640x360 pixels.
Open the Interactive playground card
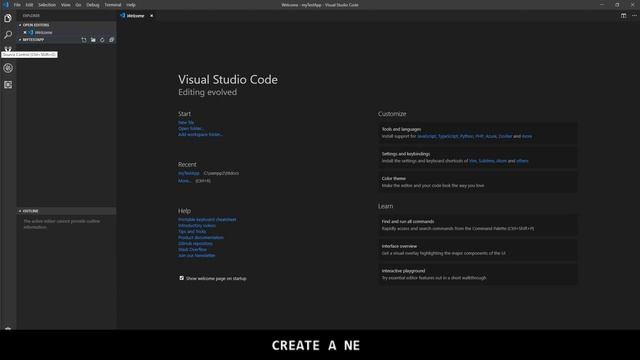[478, 274]
